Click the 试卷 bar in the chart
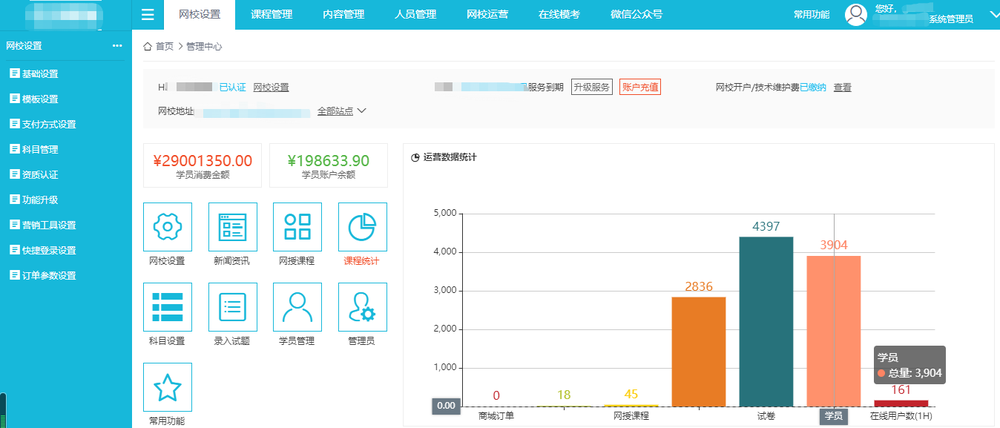 click(x=766, y=322)
